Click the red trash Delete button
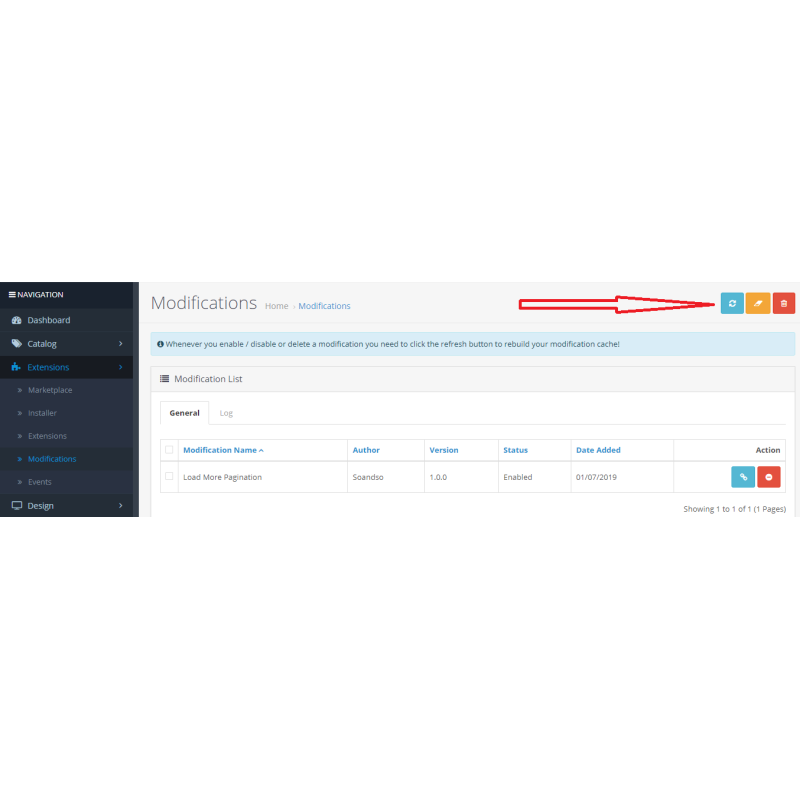Image resolution: width=800 pixels, height=800 pixels. 784,303
